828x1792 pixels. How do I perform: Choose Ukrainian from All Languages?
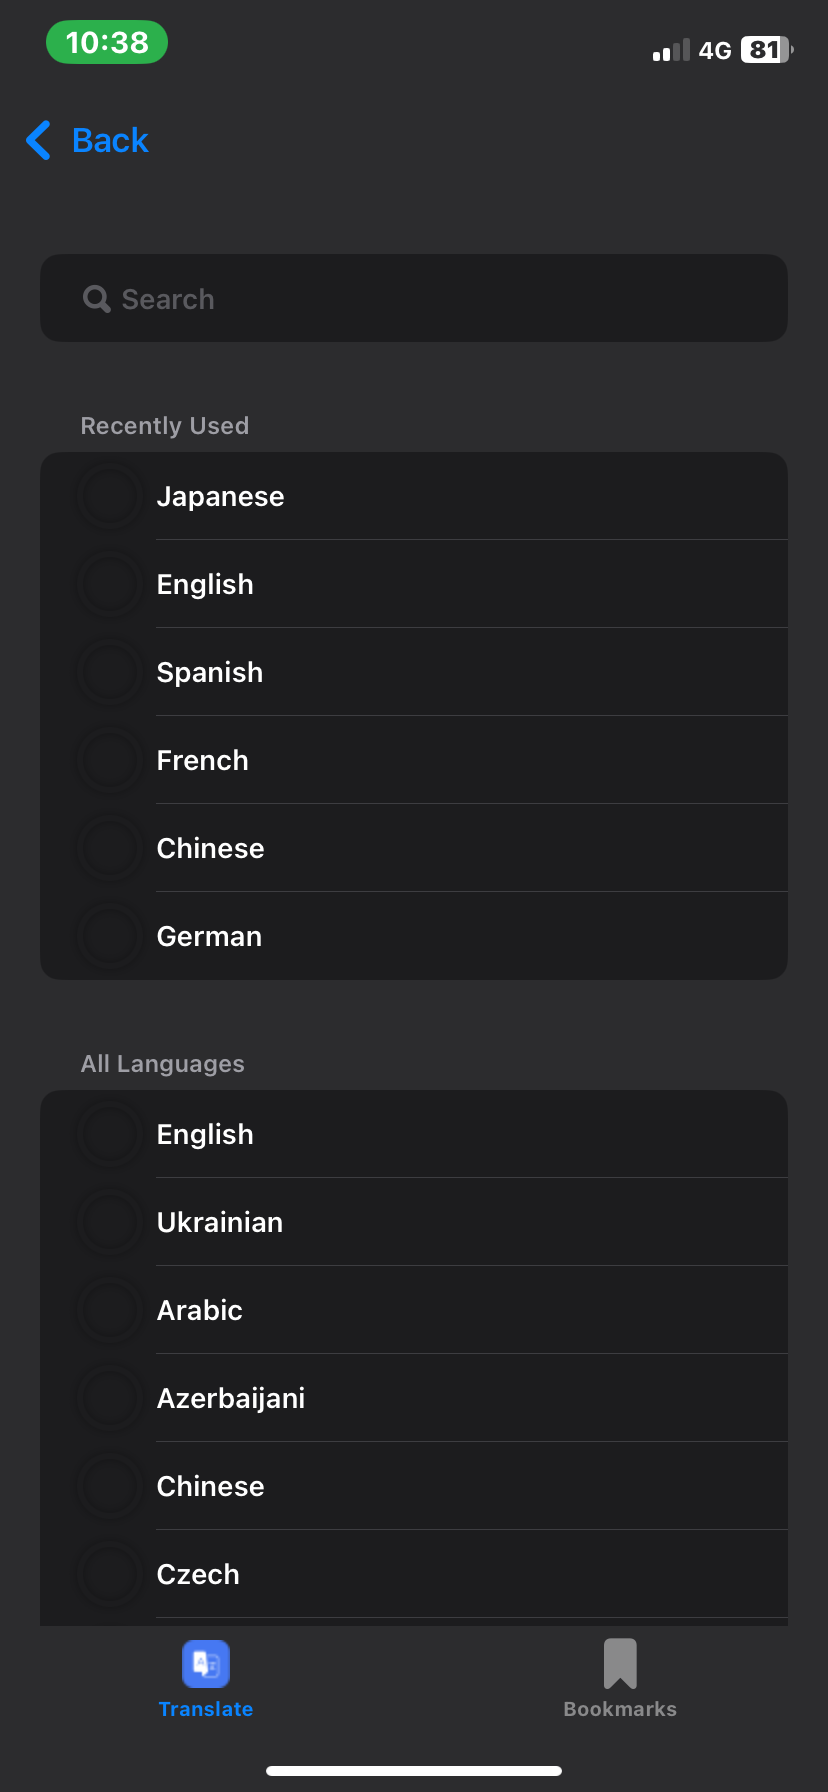click(x=220, y=1223)
